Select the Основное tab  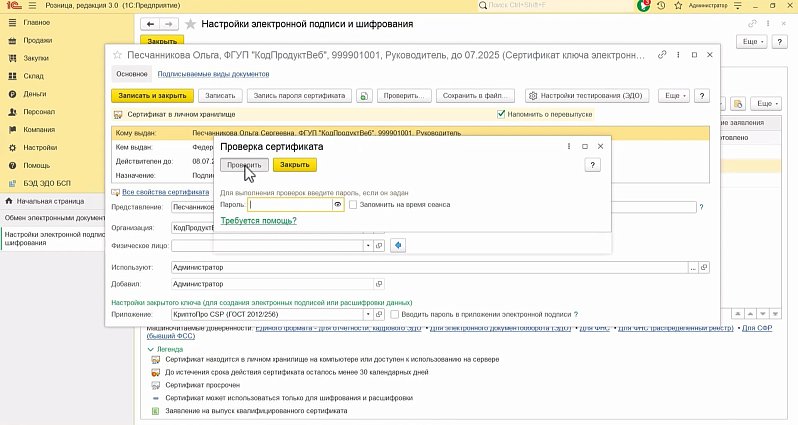click(132, 74)
